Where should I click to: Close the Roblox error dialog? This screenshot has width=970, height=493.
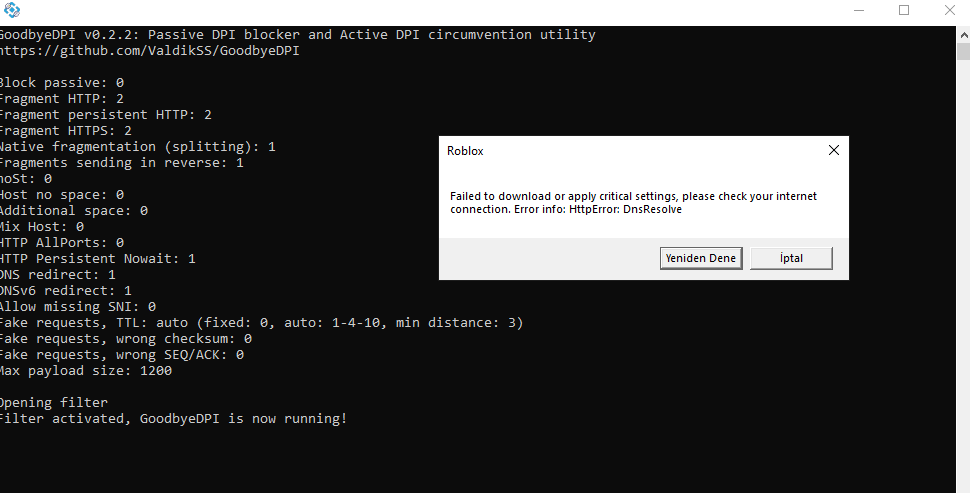[833, 150]
